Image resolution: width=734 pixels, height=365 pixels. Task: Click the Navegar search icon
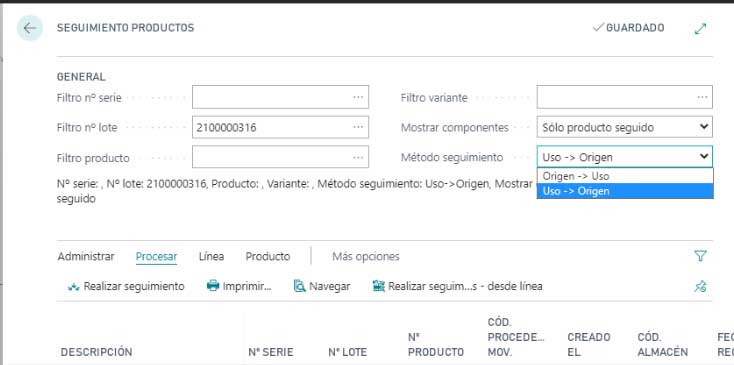coord(300,286)
